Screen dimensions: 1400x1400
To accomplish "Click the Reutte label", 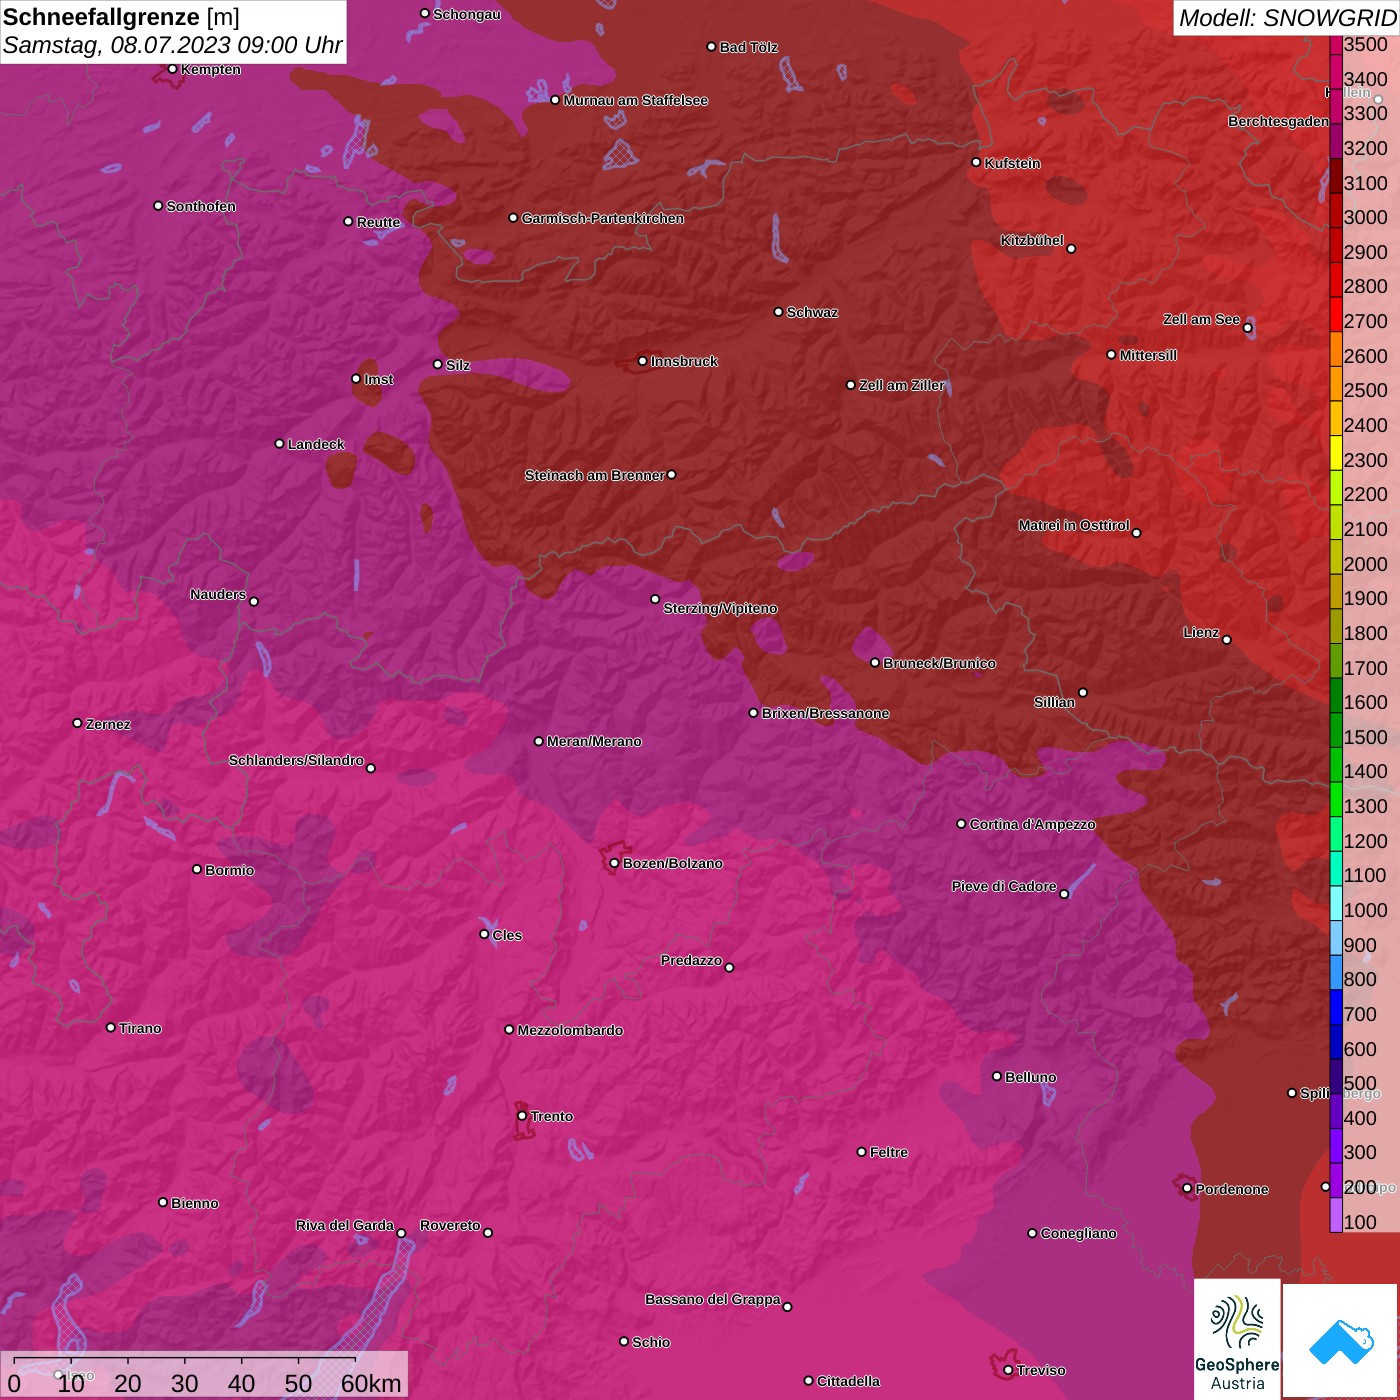I will coord(378,222).
